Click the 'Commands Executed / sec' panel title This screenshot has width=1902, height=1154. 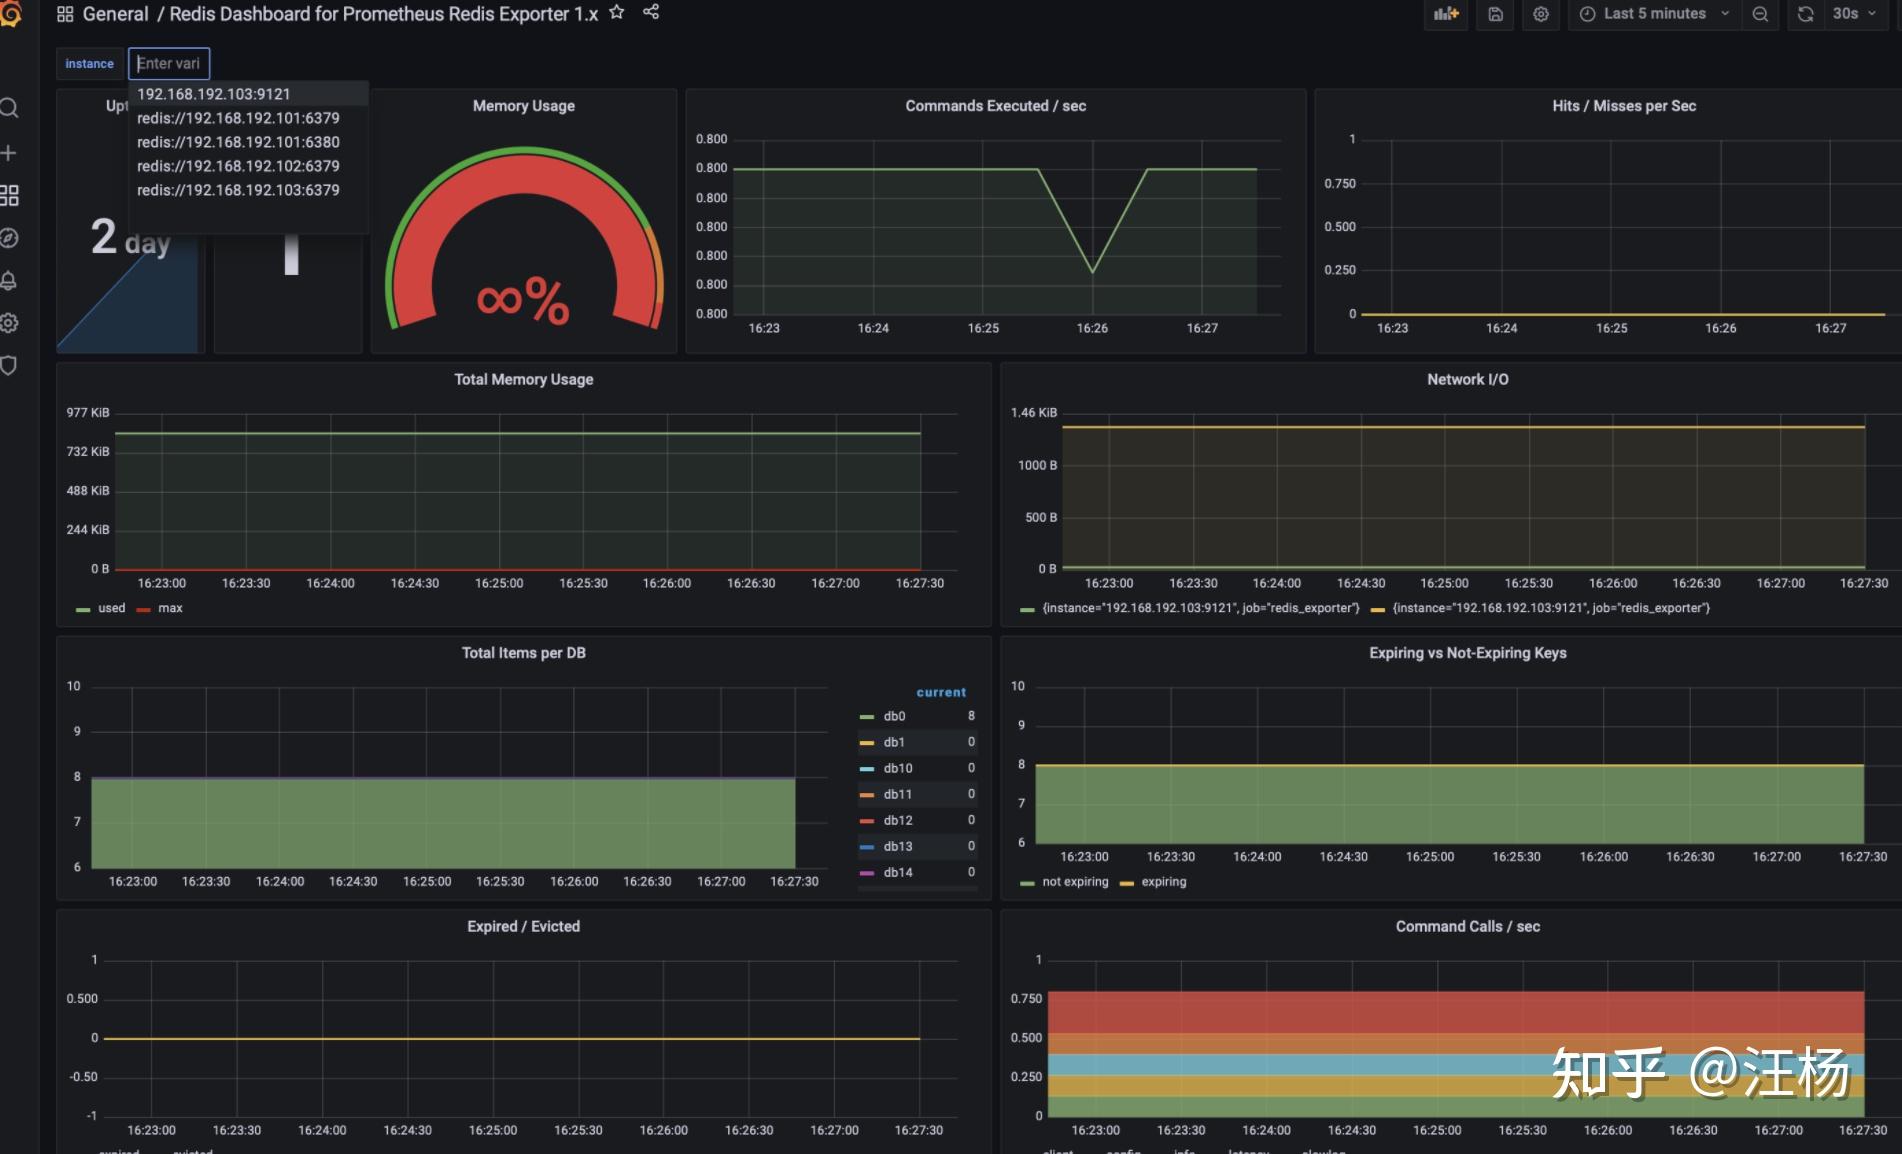click(995, 106)
